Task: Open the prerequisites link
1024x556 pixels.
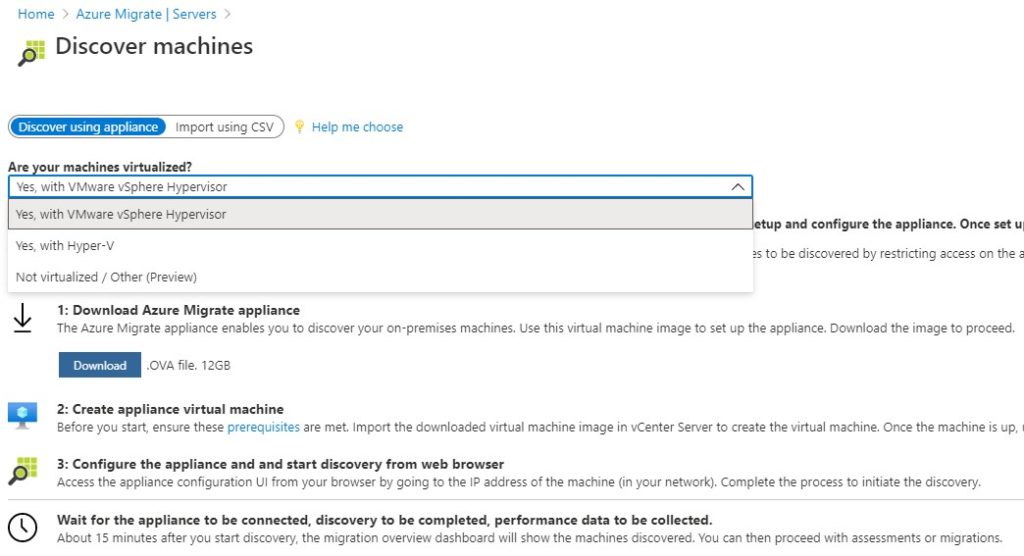Action: (263, 427)
